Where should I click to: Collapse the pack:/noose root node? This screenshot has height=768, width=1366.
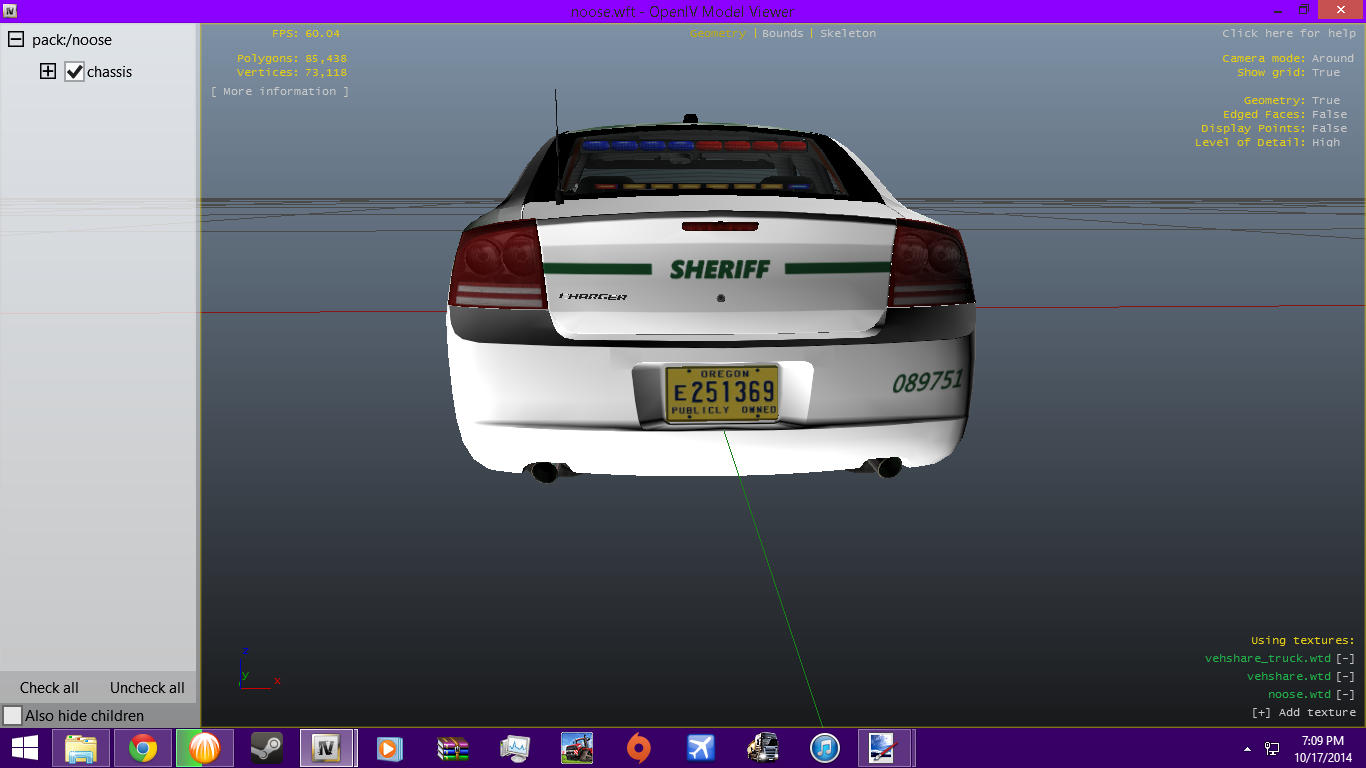click(16, 40)
